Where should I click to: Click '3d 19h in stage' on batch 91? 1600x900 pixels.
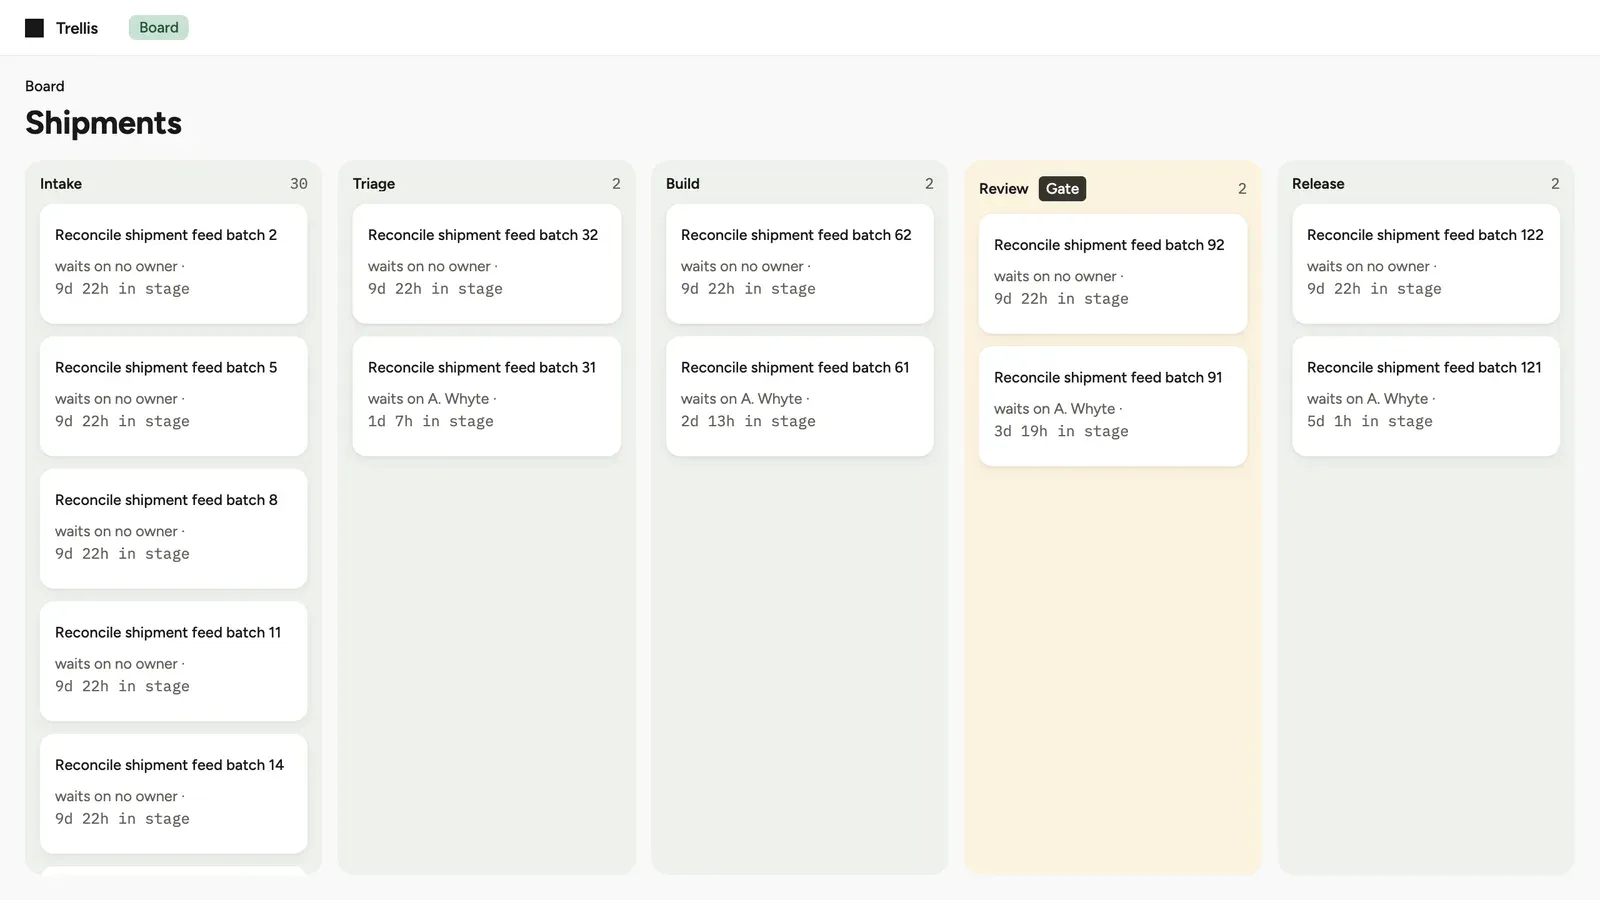point(1061,432)
